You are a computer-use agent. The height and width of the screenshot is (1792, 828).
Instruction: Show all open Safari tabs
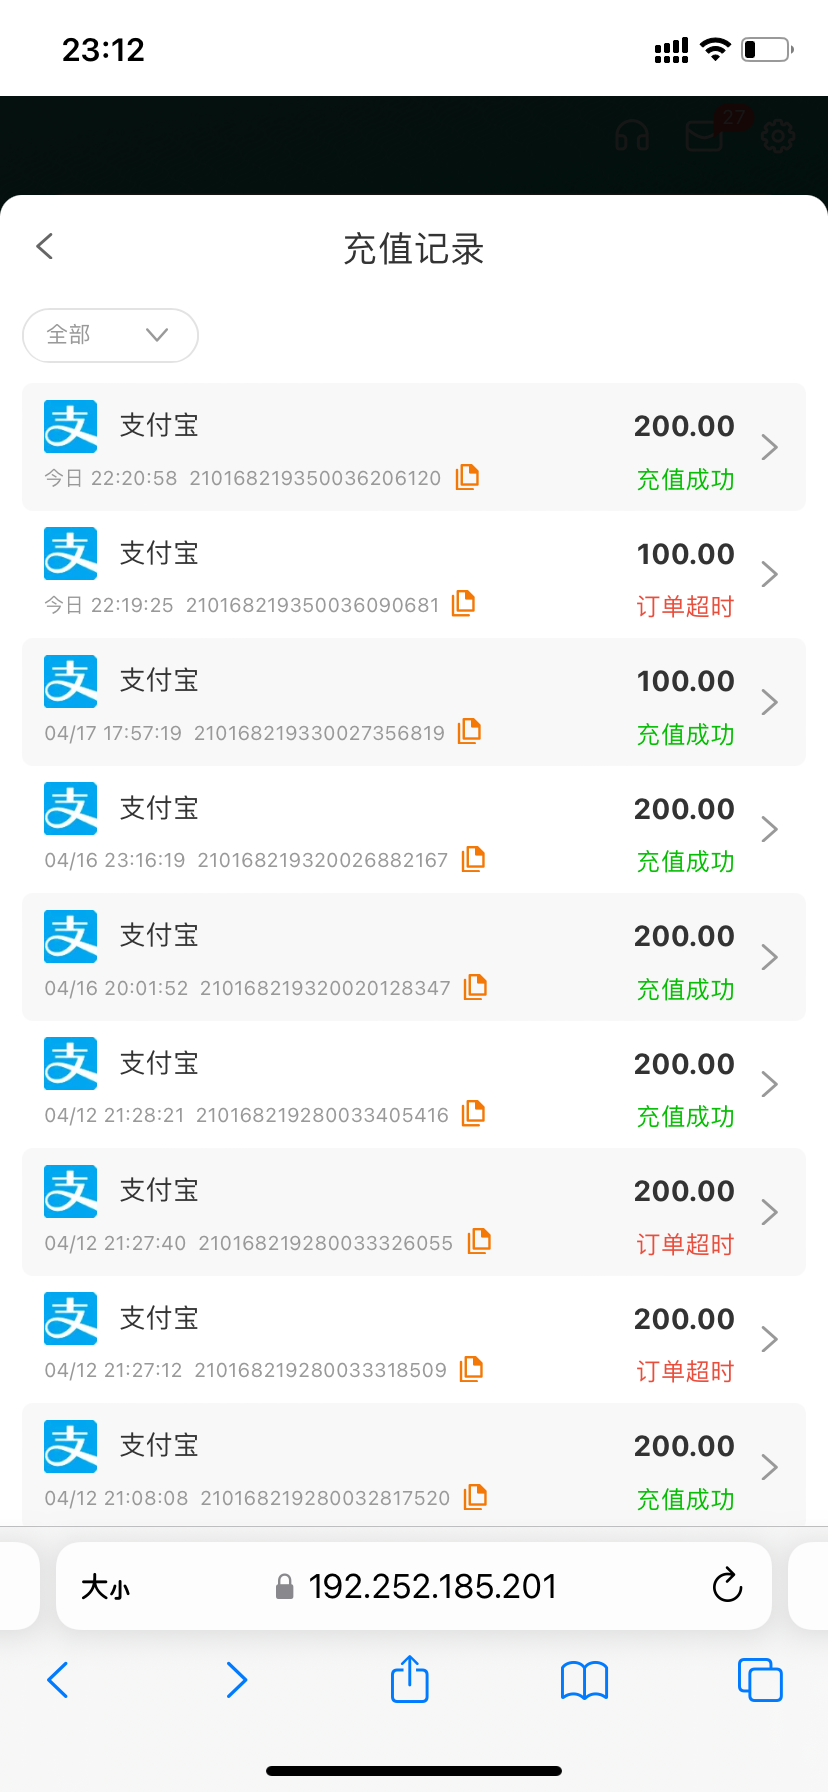(x=760, y=1680)
